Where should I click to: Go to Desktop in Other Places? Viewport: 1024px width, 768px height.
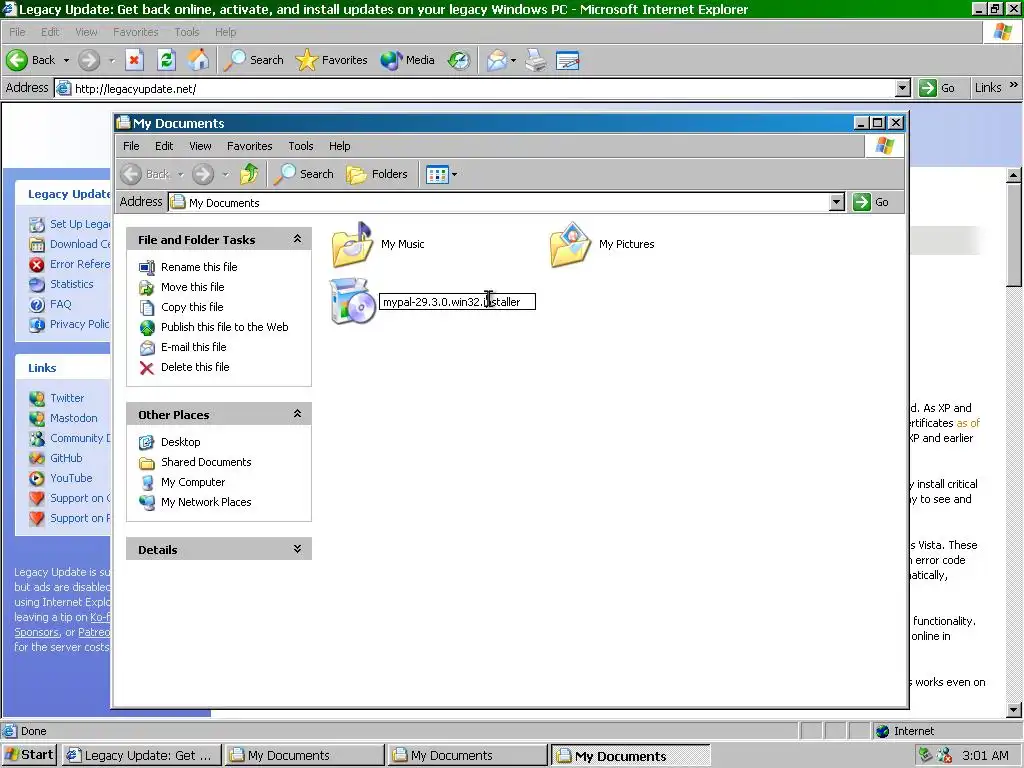coord(181,442)
